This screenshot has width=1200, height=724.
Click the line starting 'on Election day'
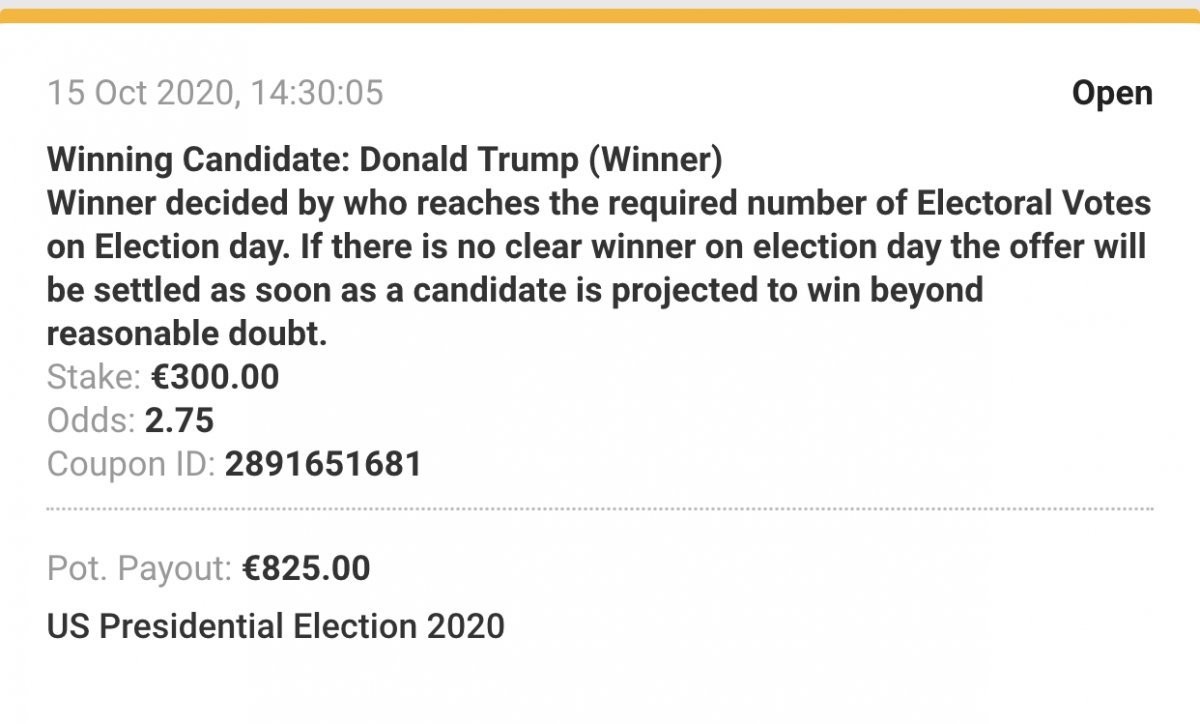(596, 247)
